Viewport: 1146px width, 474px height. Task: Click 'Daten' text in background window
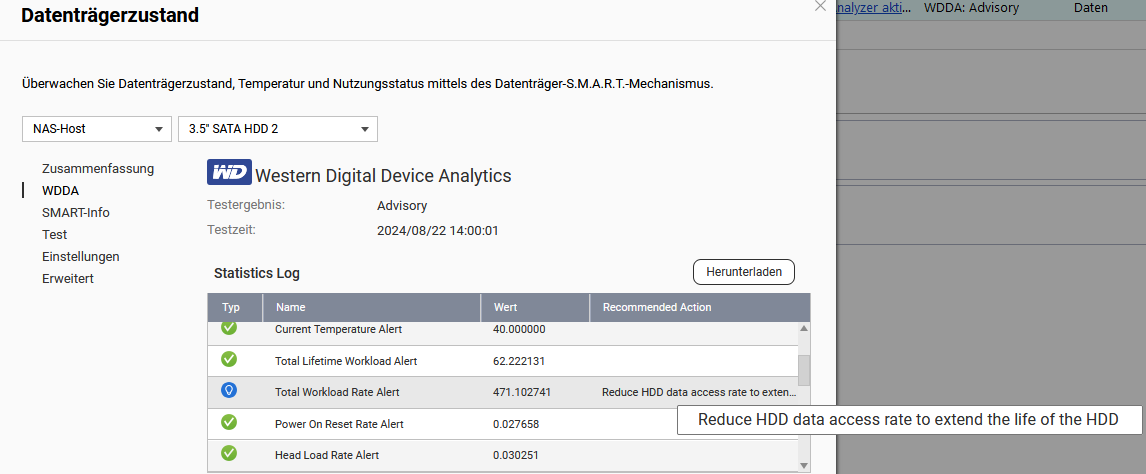(1090, 8)
